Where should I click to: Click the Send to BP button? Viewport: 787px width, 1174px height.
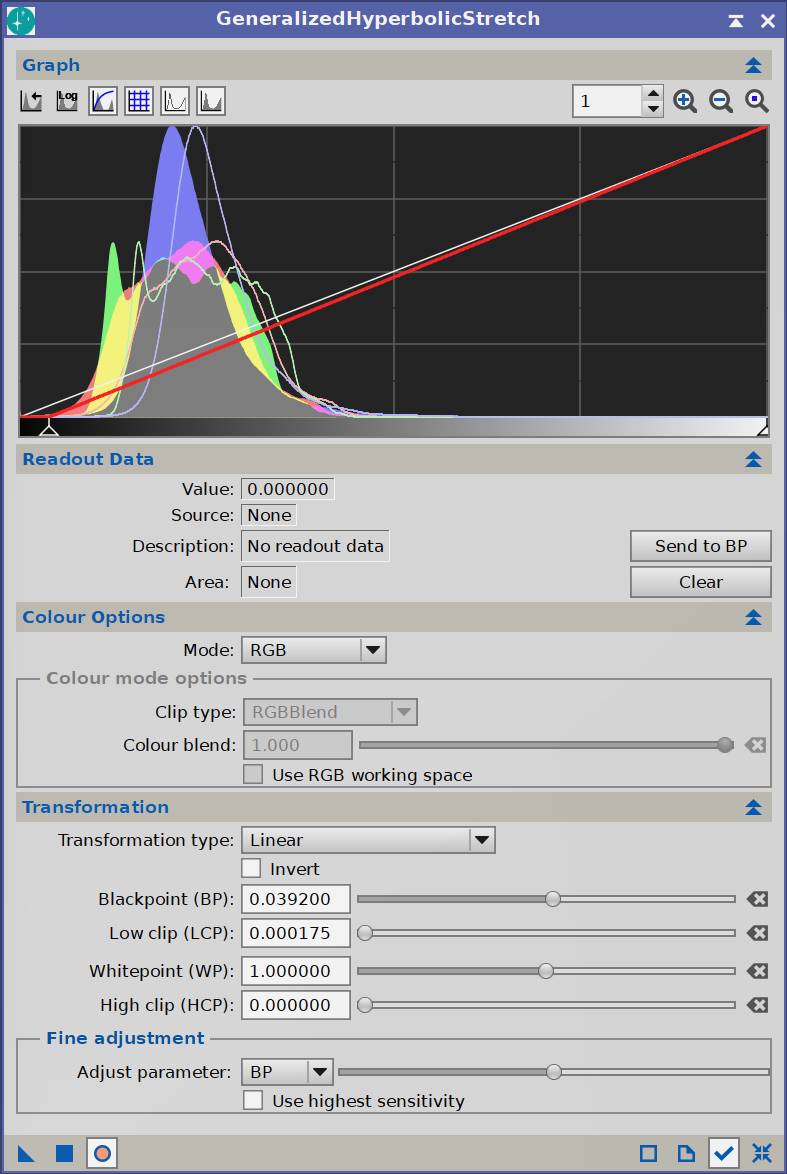(x=701, y=546)
